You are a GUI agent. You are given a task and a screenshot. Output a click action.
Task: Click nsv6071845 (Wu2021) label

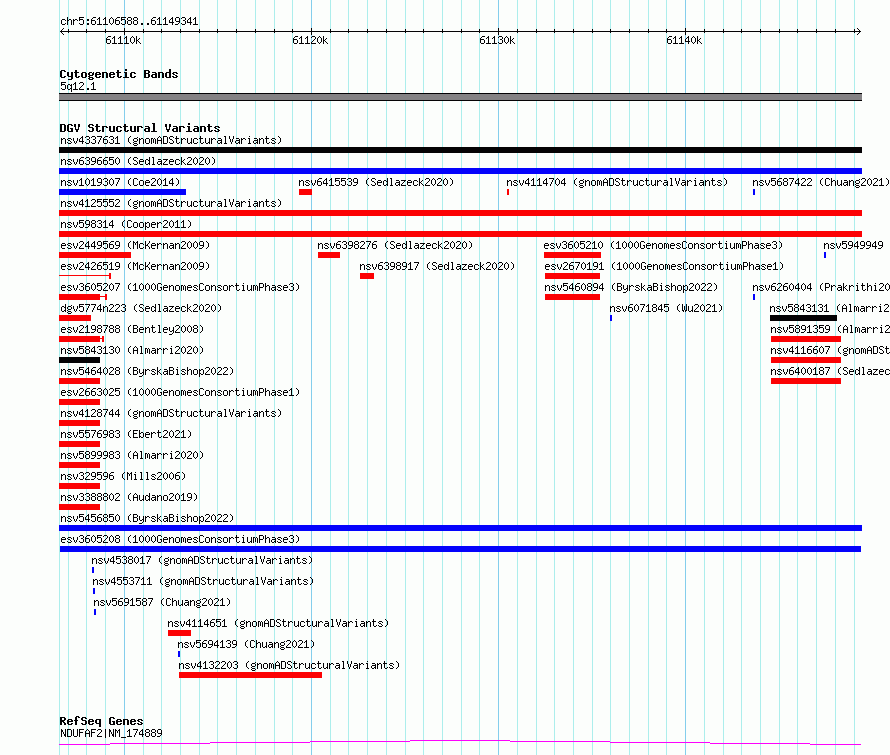pyautogui.click(x=666, y=308)
